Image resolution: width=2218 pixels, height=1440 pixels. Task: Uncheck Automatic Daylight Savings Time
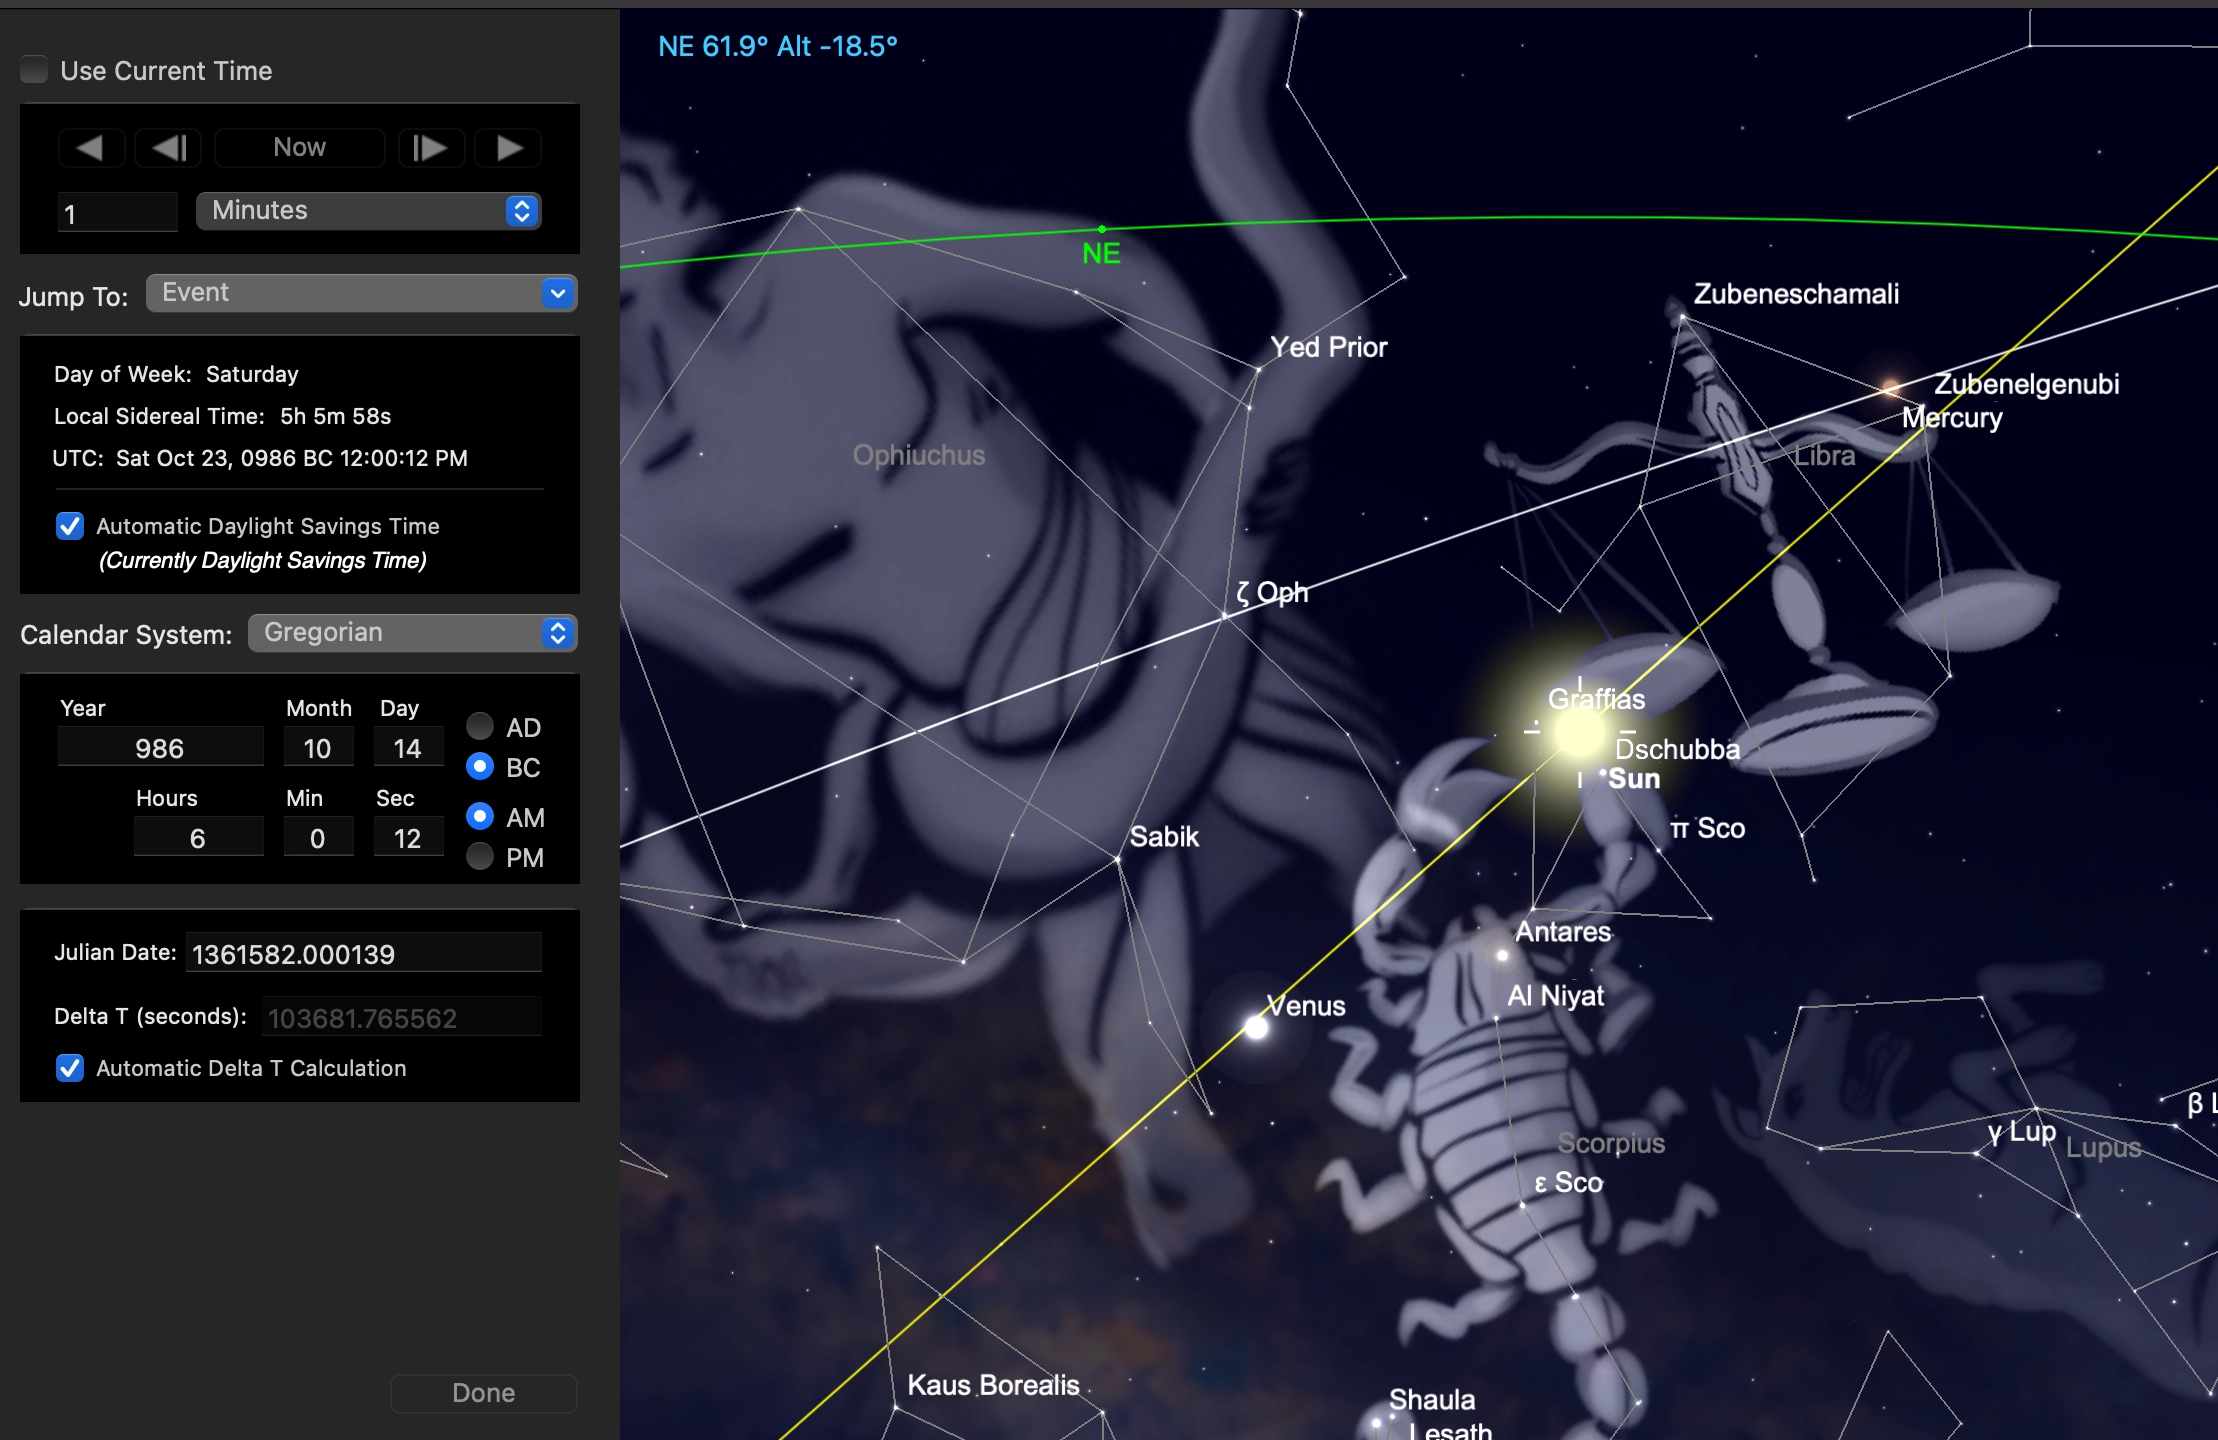point(70,526)
